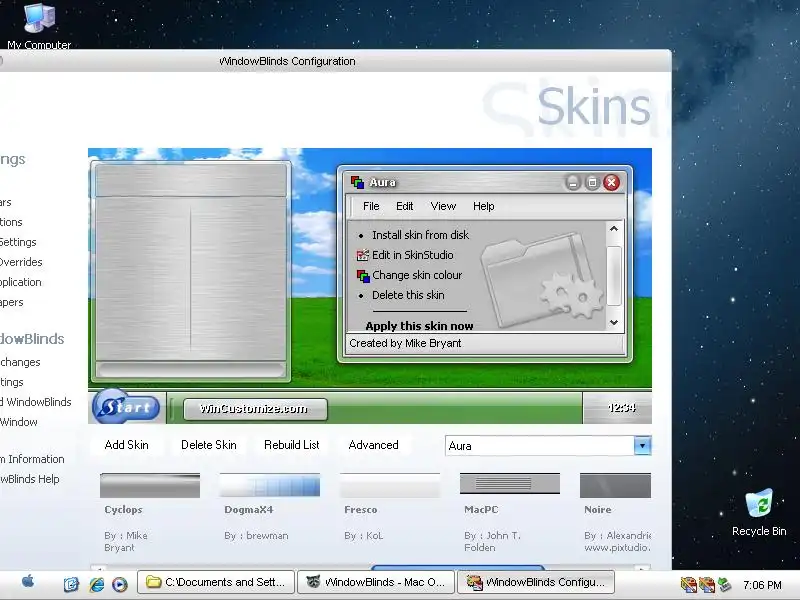Click Created by Mike Bryant status text

(405, 343)
